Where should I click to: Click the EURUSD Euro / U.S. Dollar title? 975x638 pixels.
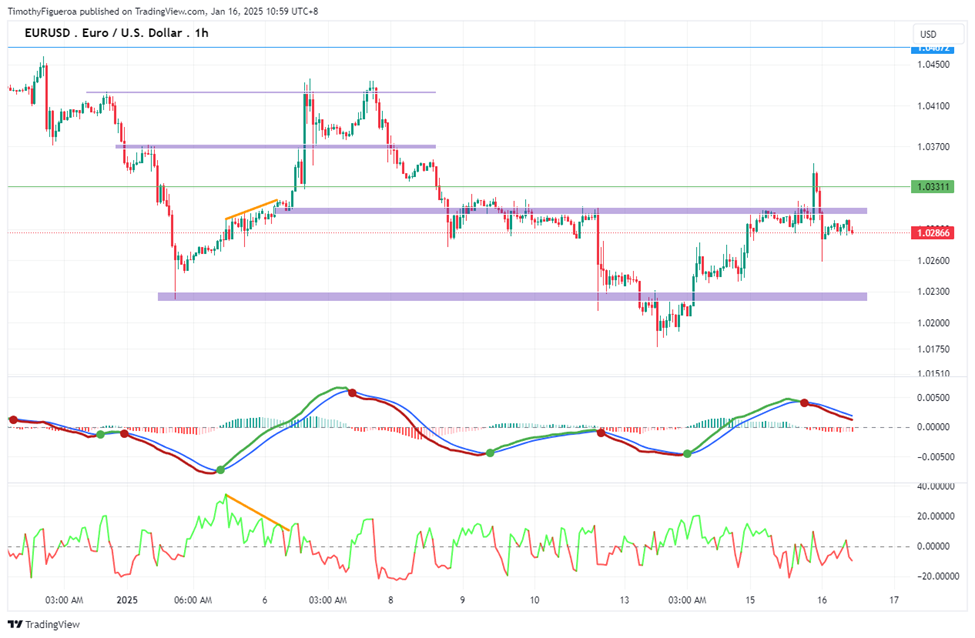(116, 33)
